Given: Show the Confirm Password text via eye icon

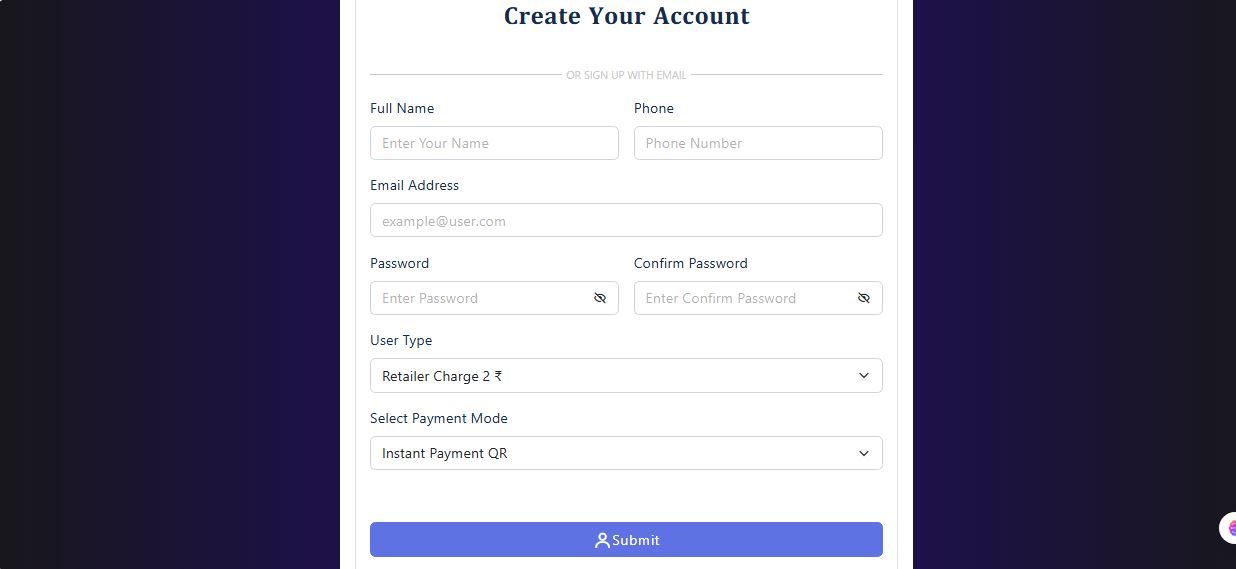Looking at the screenshot, I should pos(864,298).
